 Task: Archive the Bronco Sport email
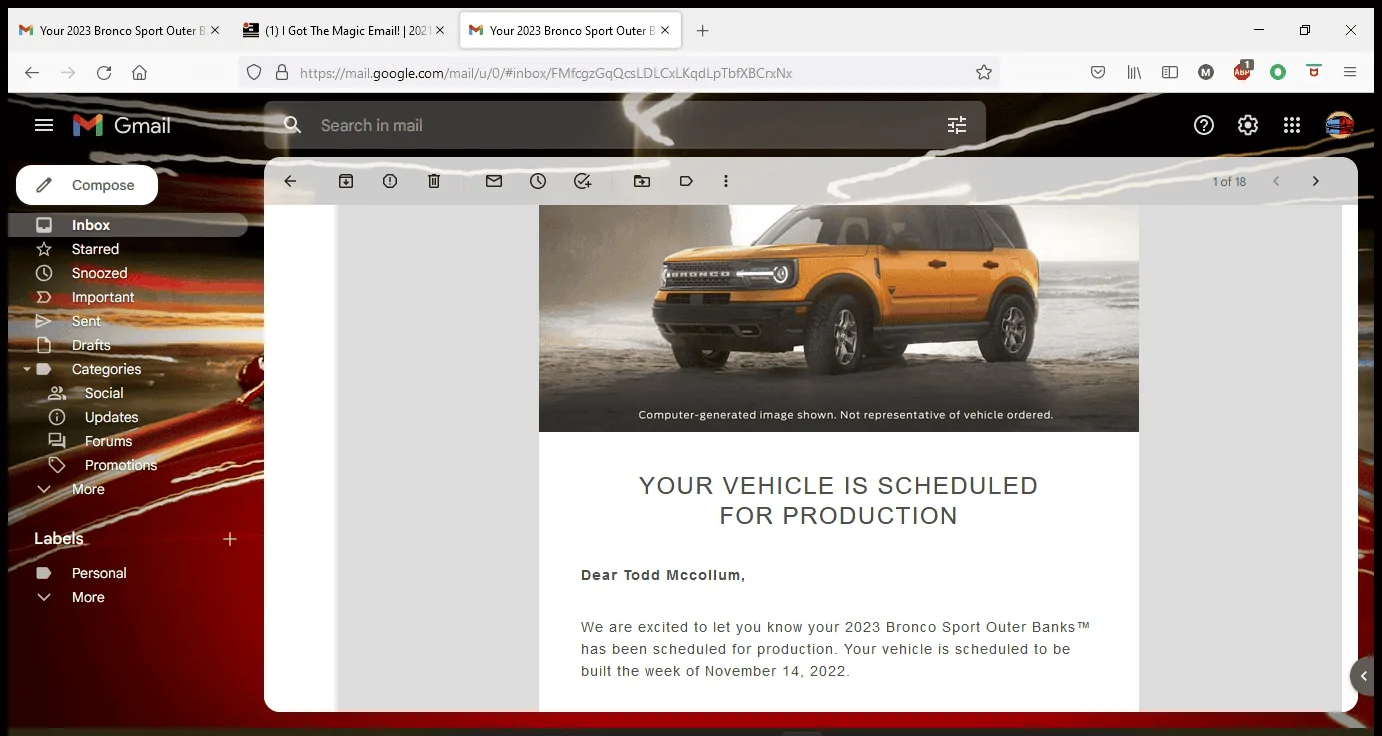(x=345, y=181)
